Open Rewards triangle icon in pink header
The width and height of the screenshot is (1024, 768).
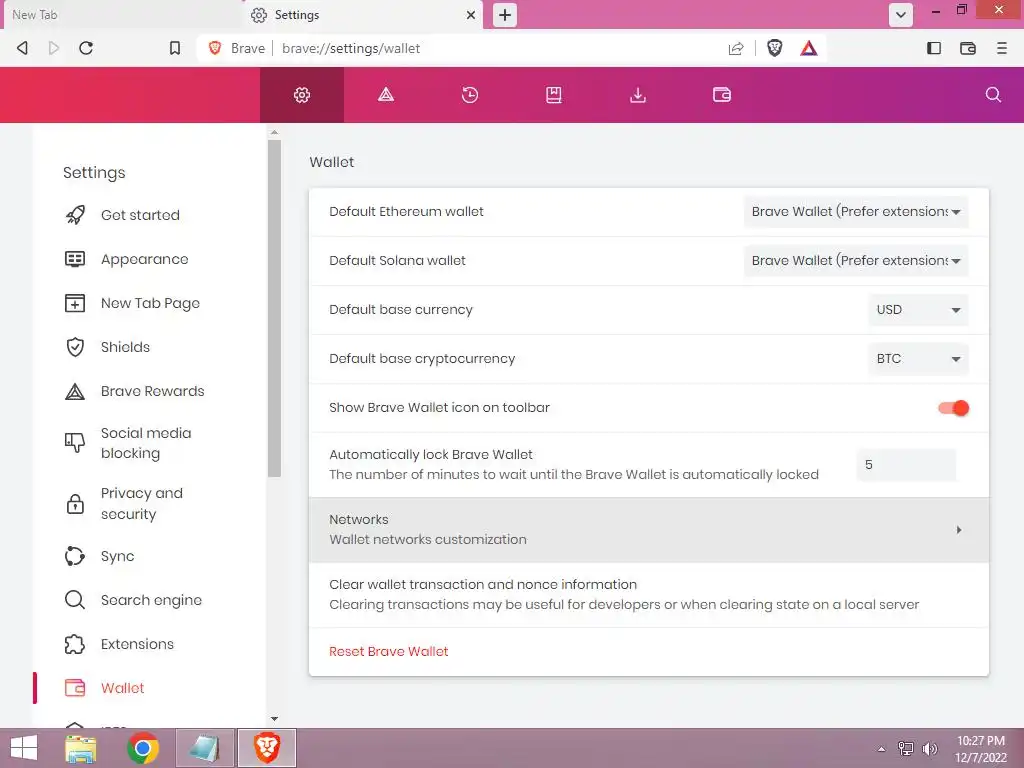coord(386,95)
